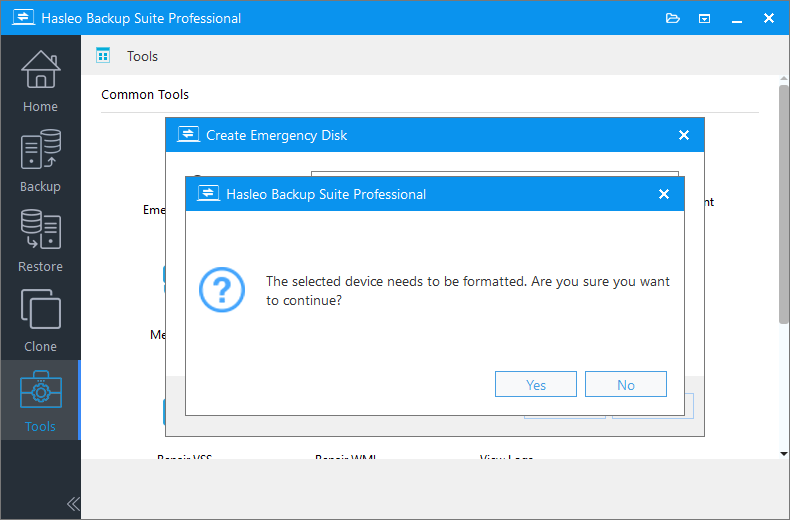
Task: Open the Clone section in sidebar
Action: 40,320
